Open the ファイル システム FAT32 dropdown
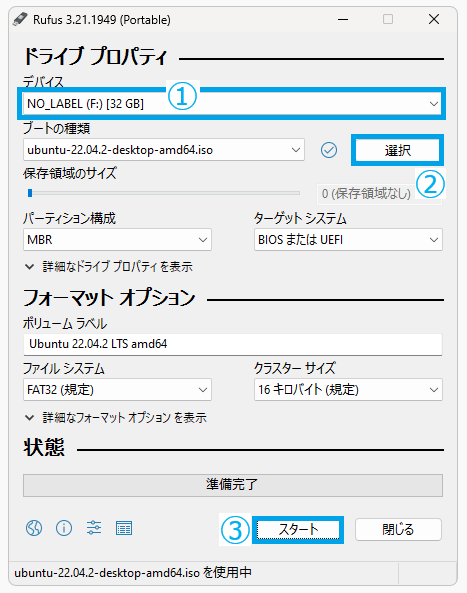467x593 pixels. (x=117, y=390)
